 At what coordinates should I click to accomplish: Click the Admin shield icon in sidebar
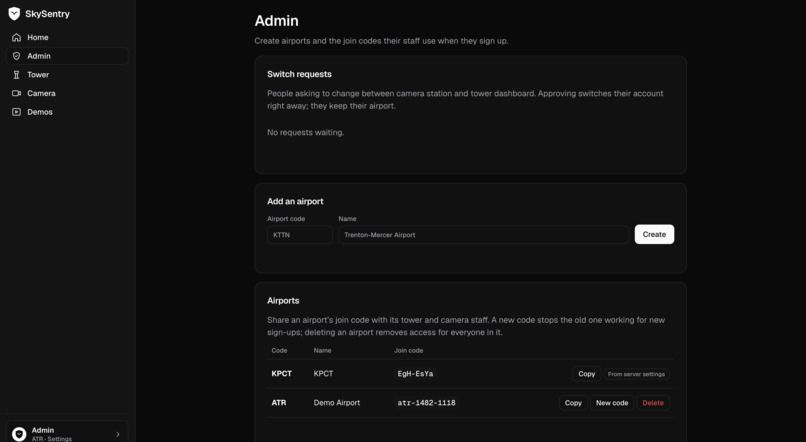[x=16, y=56]
